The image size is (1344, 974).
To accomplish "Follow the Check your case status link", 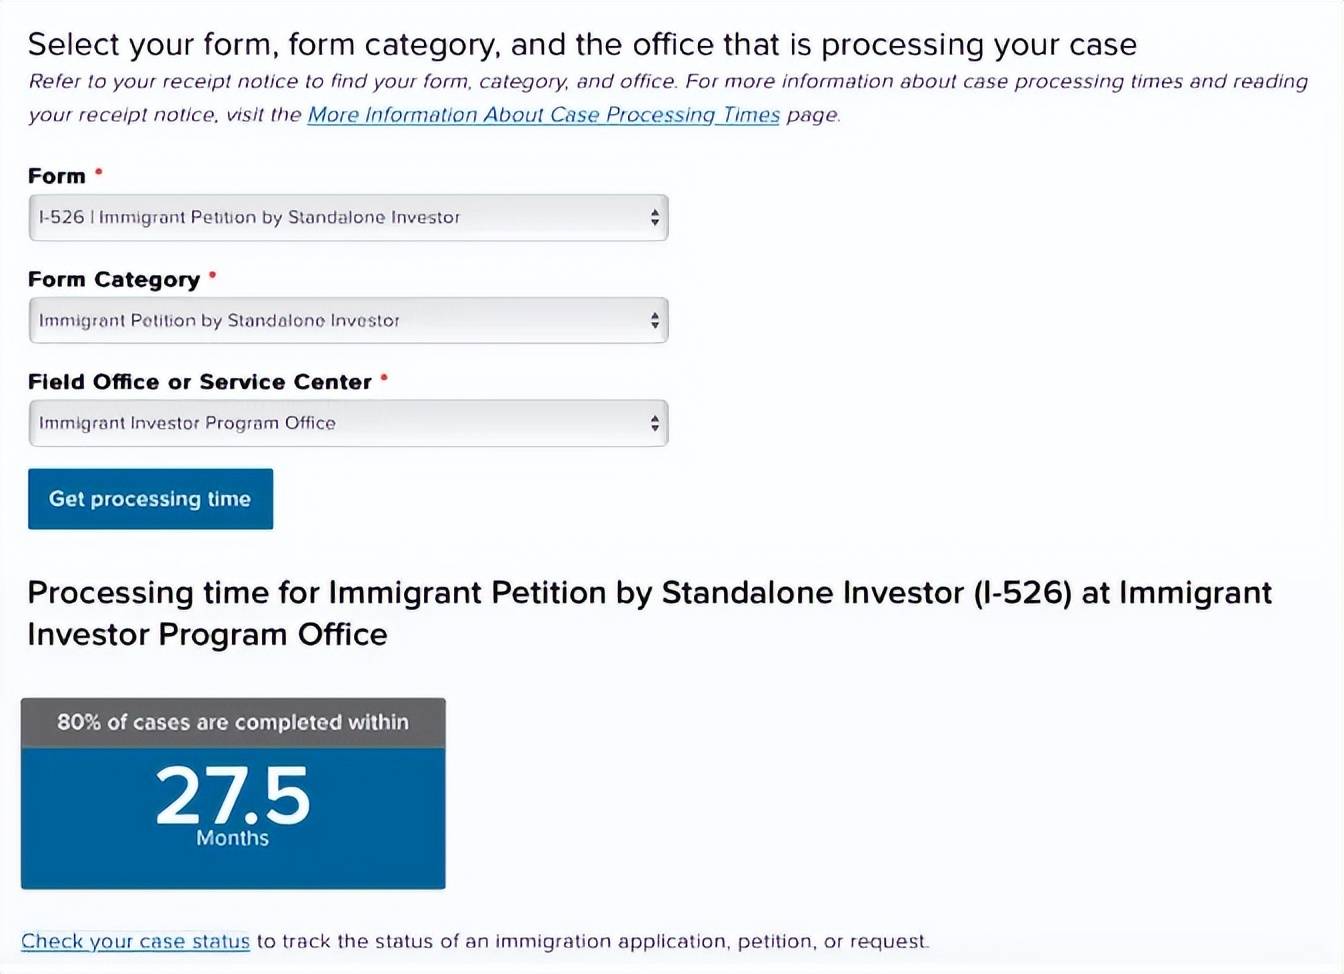I will pos(135,941).
